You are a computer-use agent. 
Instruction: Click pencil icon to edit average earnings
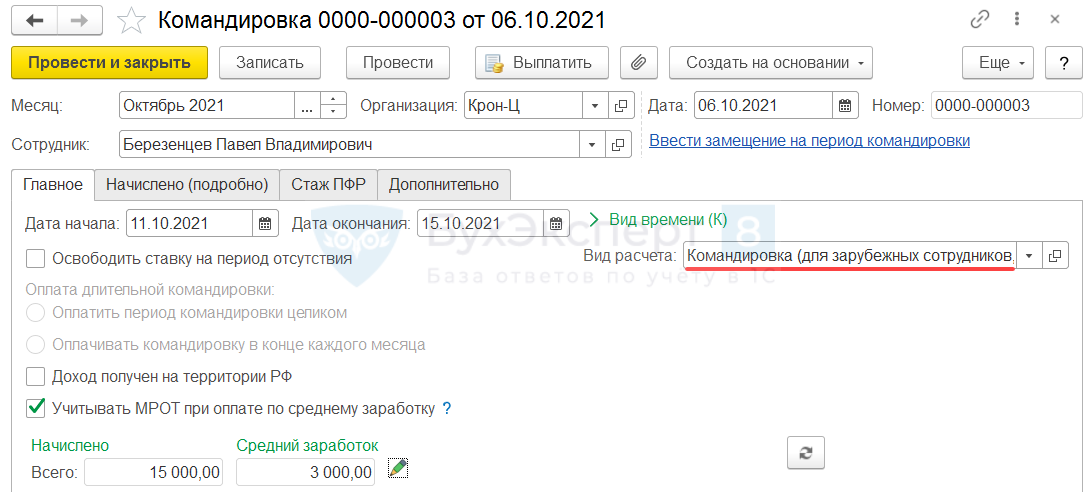pyautogui.click(x=398, y=468)
